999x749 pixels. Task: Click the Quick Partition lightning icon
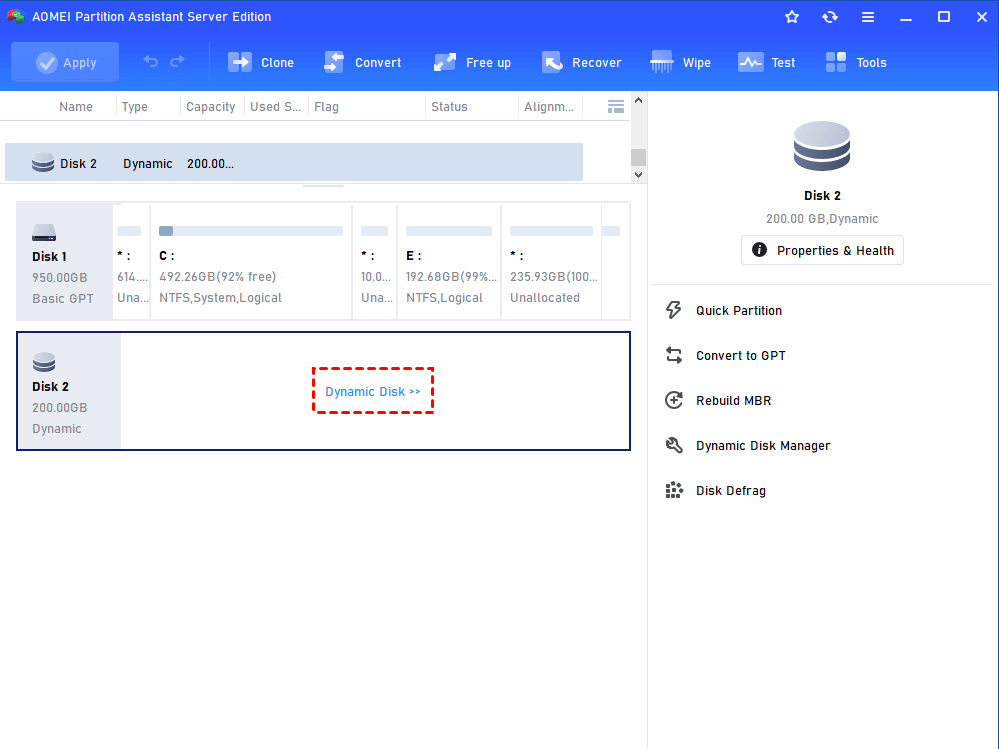click(674, 310)
